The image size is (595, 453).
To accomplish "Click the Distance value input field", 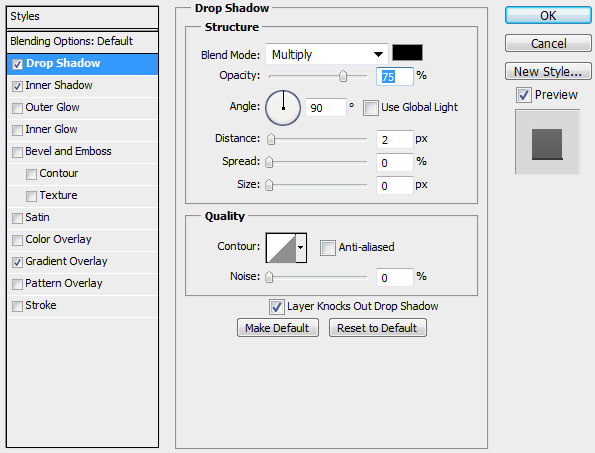I will click(x=394, y=140).
